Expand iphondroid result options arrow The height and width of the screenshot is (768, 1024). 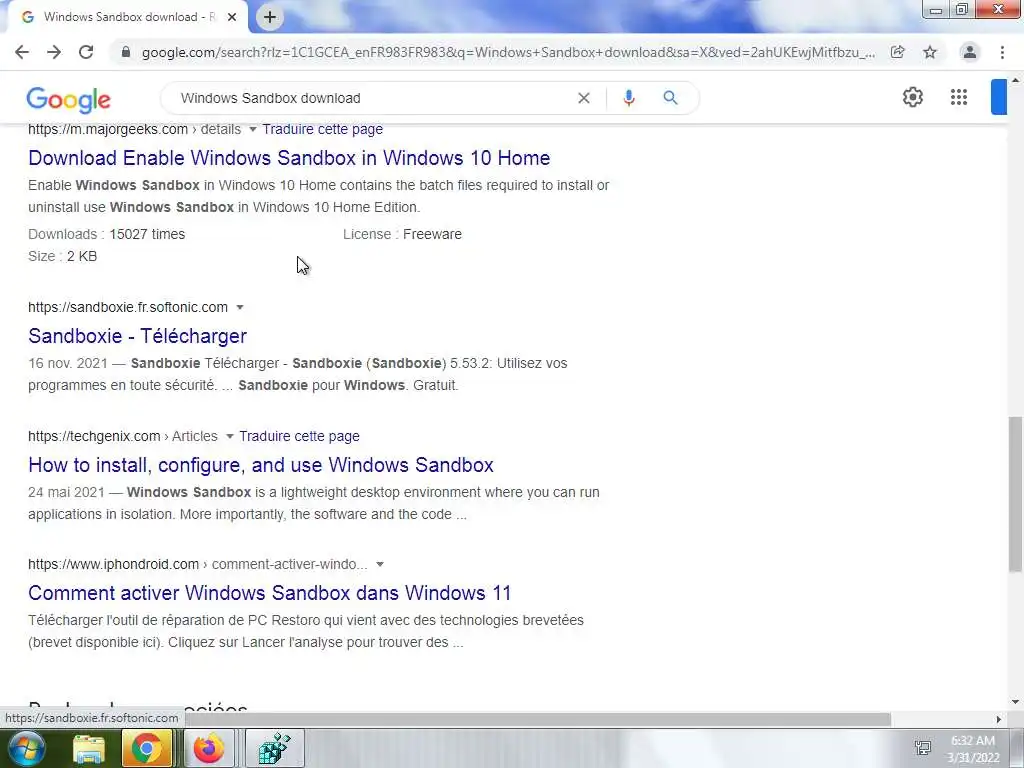tap(379, 564)
